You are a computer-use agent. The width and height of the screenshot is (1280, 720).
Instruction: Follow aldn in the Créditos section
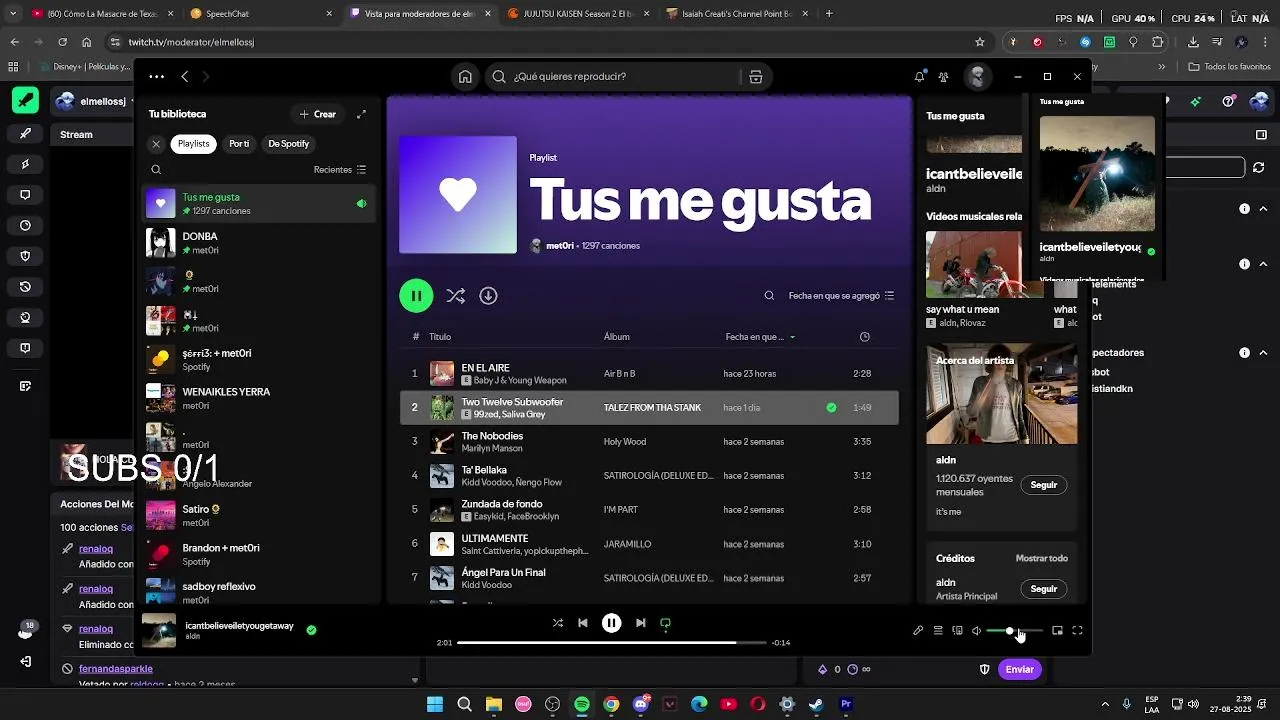pyautogui.click(x=1043, y=589)
